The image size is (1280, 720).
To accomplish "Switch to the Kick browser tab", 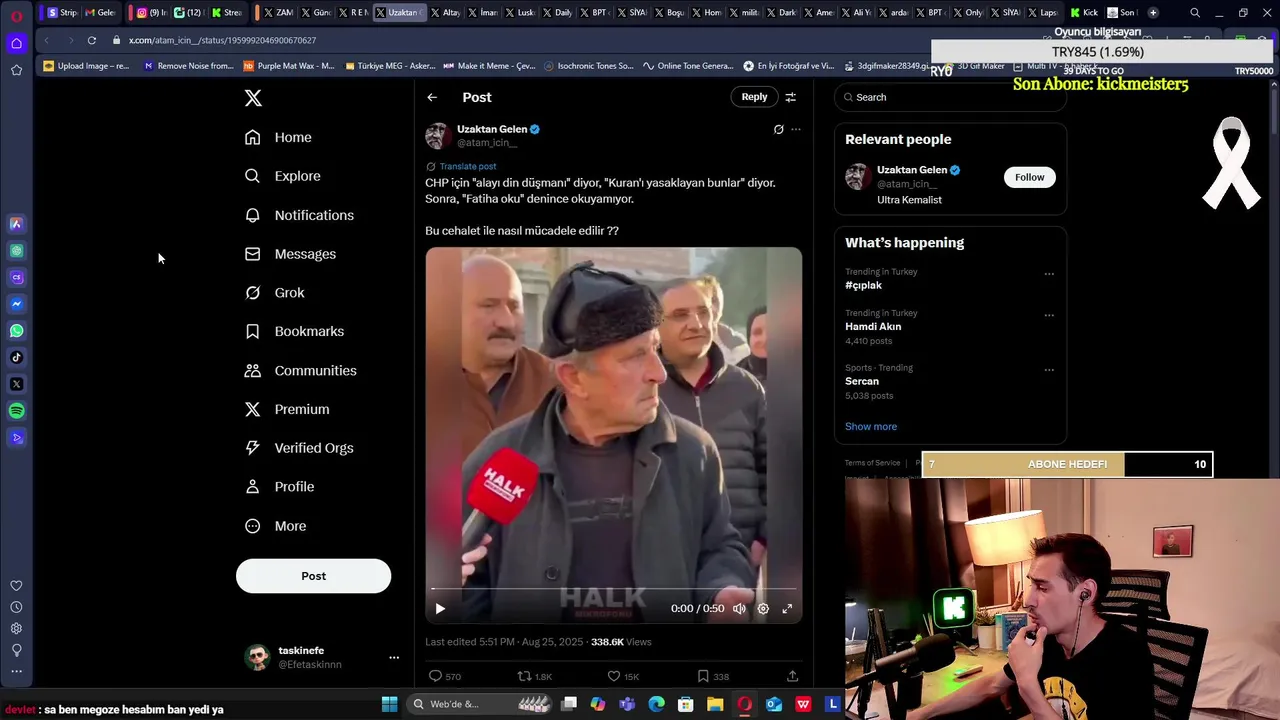I will click(1085, 13).
